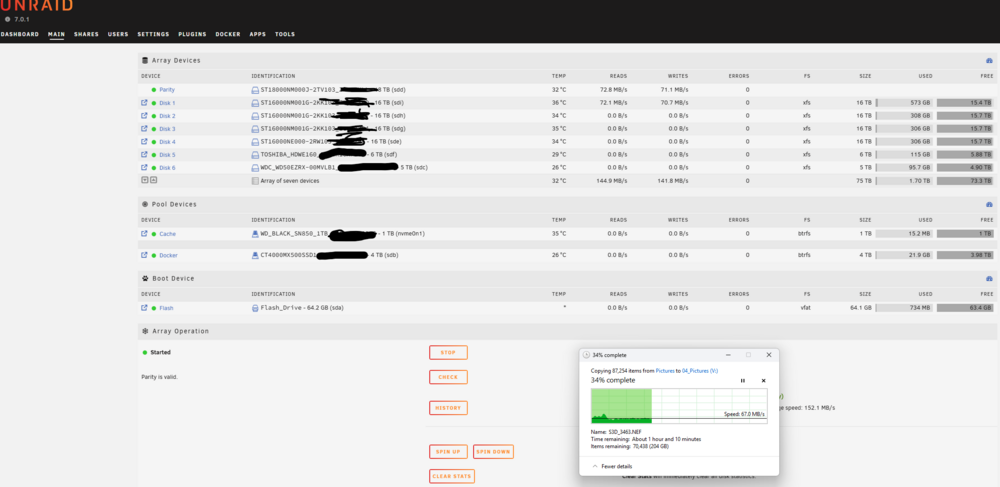
Task: Open the browse icon beside Disk 2
Action: click(144, 115)
